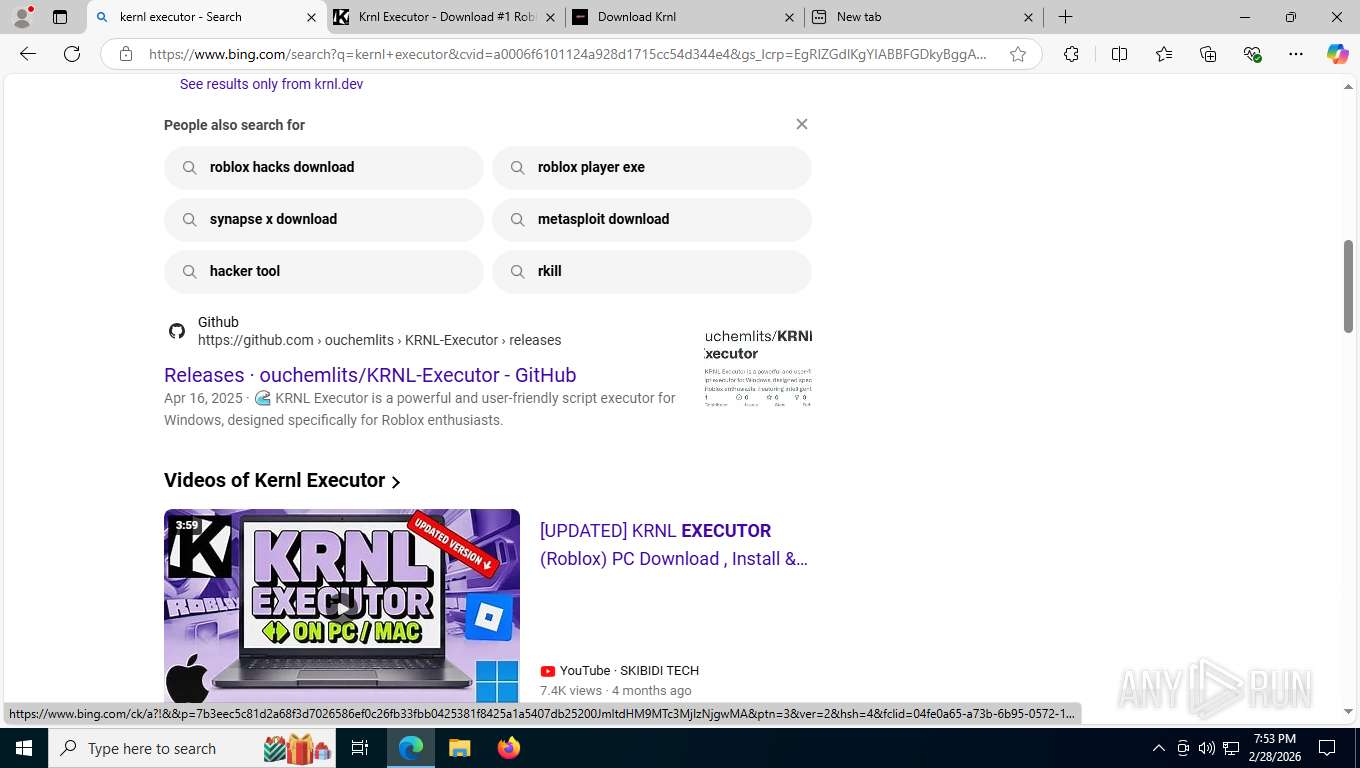Switch to the kernl executor - Search tab
This screenshot has height=768, width=1360.
click(x=207, y=17)
